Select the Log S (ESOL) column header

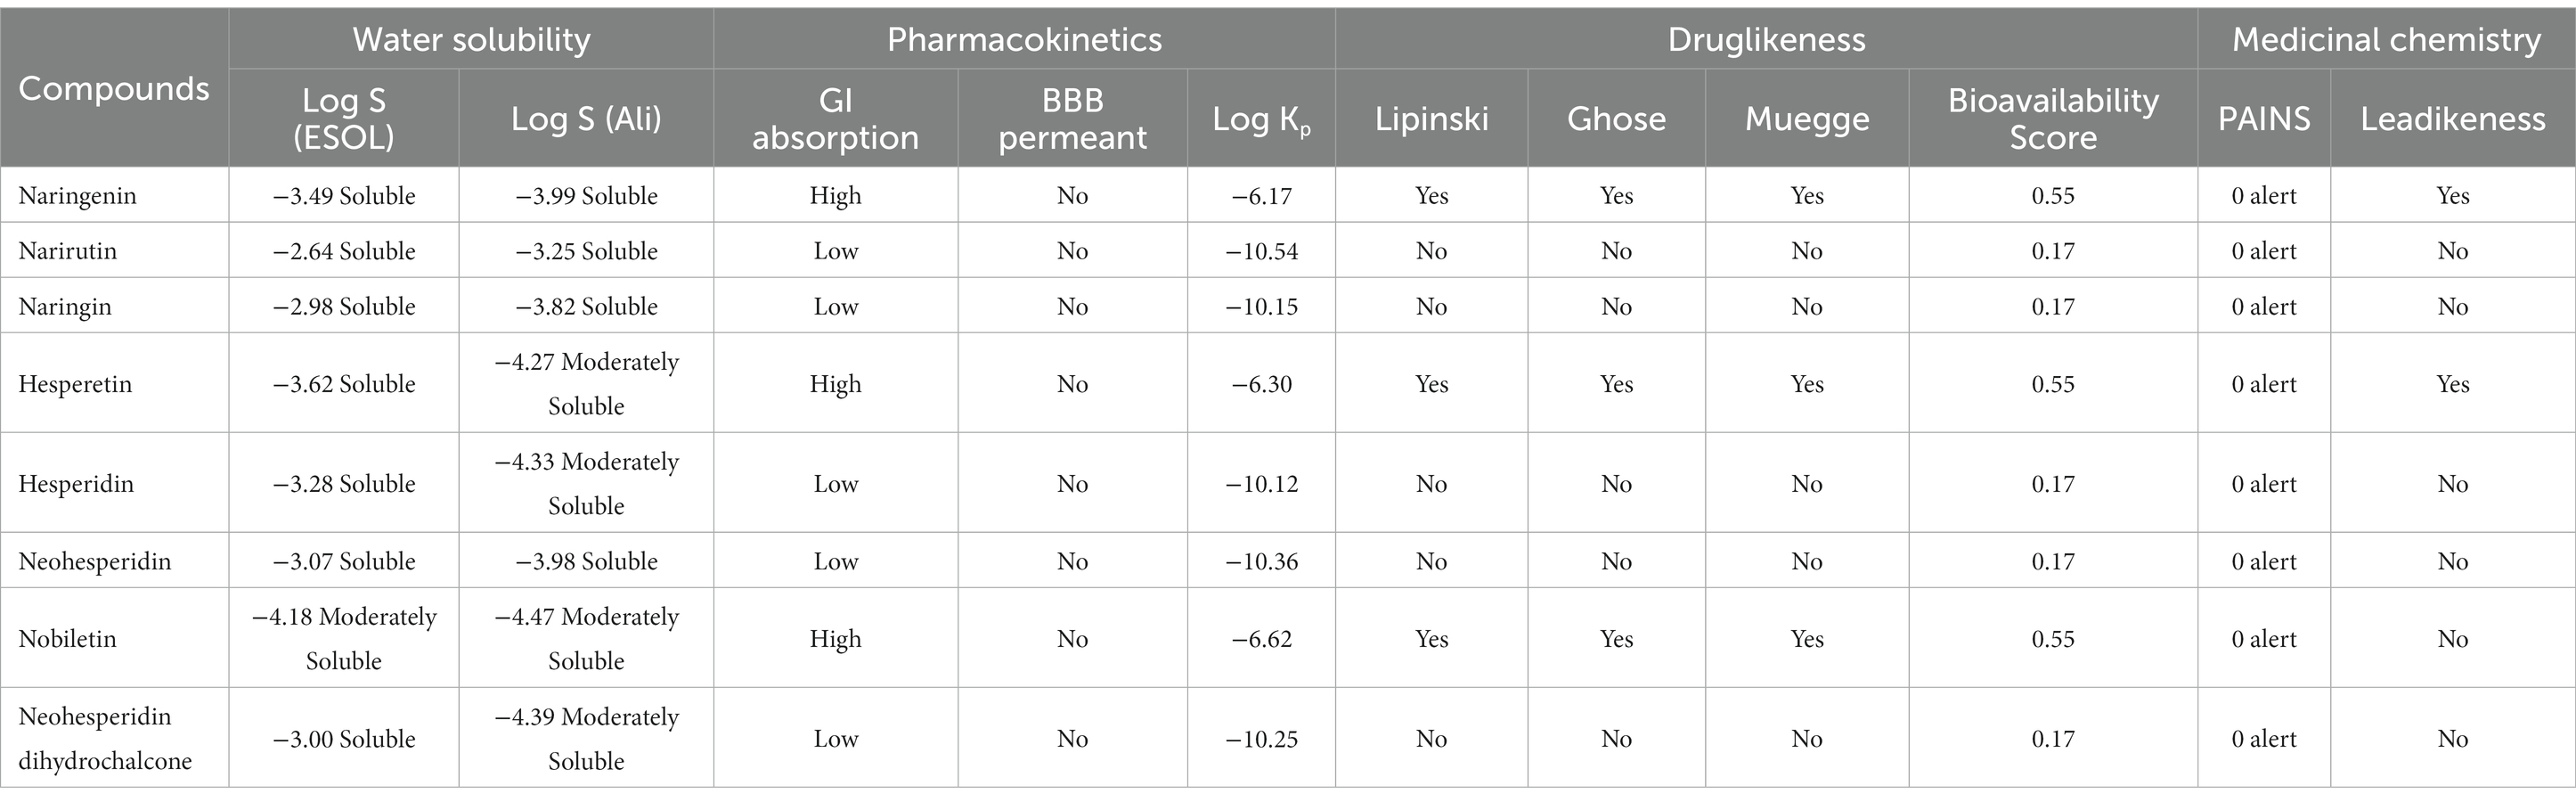click(343, 118)
